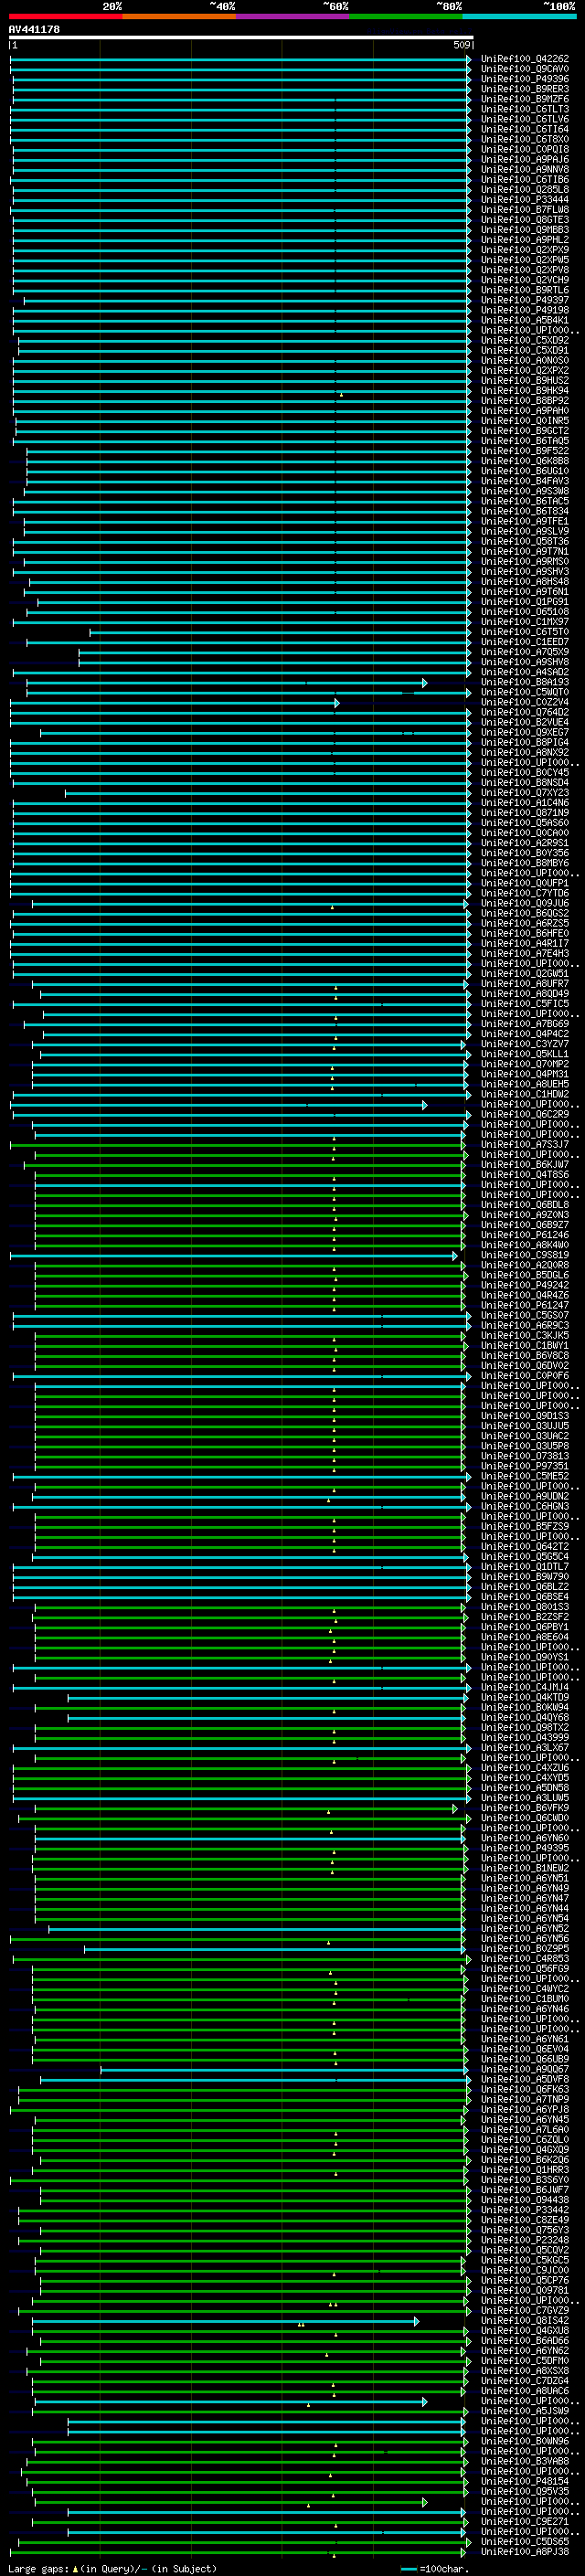The width and height of the screenshot is (585, 2576).
Task: Select hit label UniRef100_C5XD92
Action: (x=525, y=340)
